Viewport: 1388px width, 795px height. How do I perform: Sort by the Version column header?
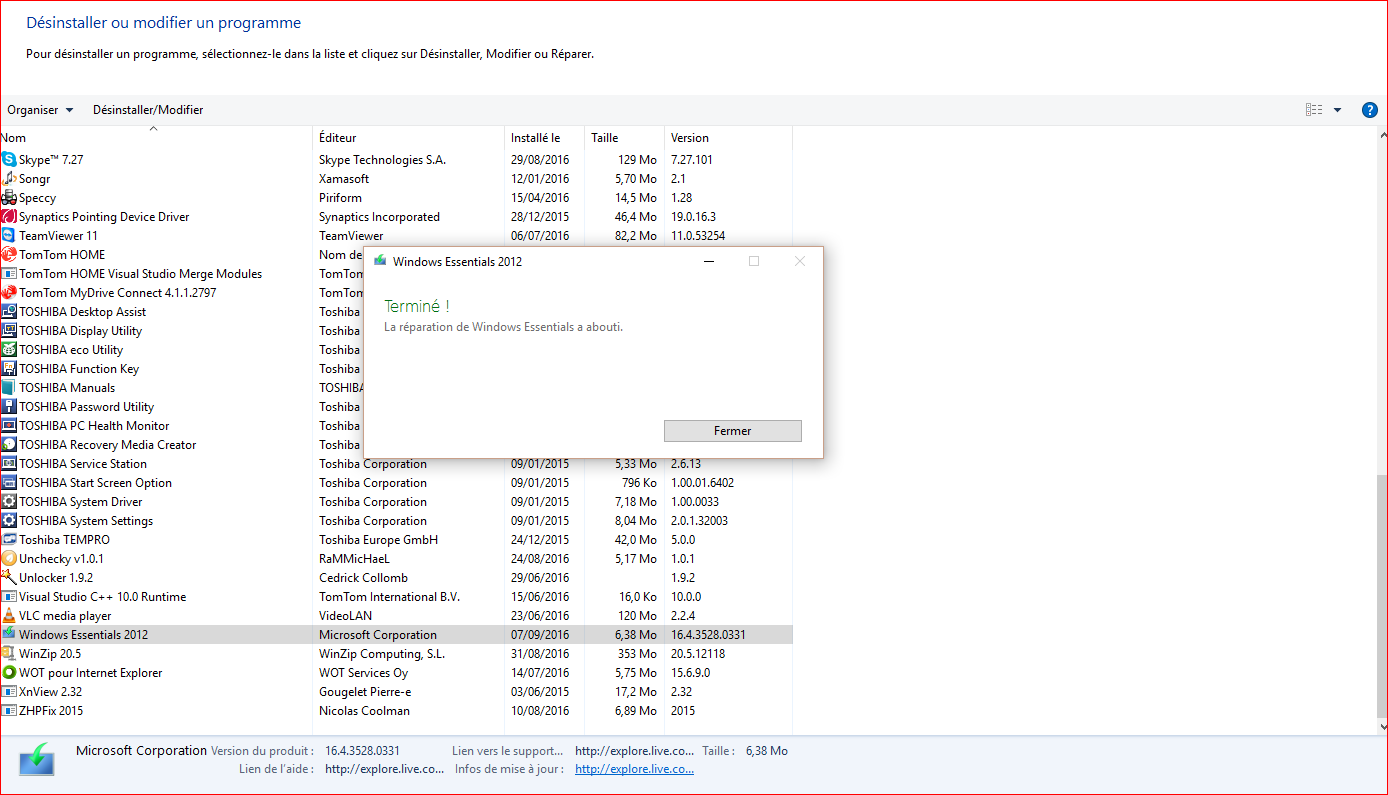tap(728, 138)
